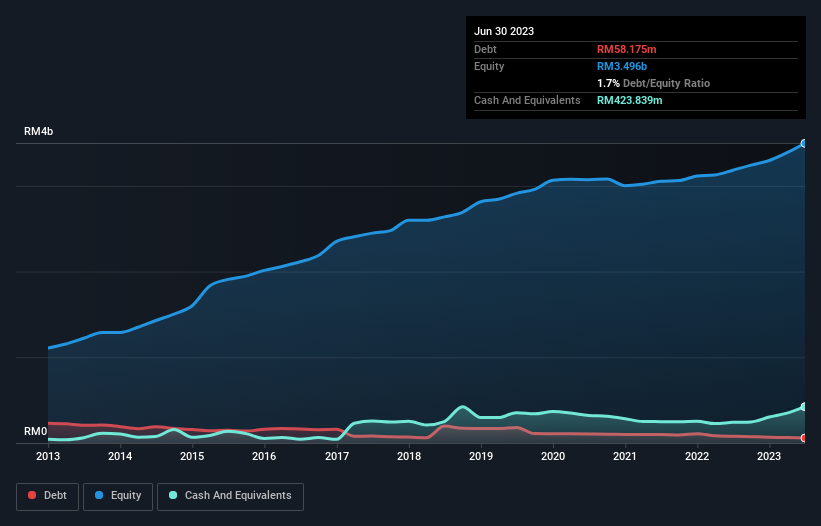The image size is (821, 526).
Task: Click the 2015 x-axis label
Action: pyautogui.click(x=192, y=456)
